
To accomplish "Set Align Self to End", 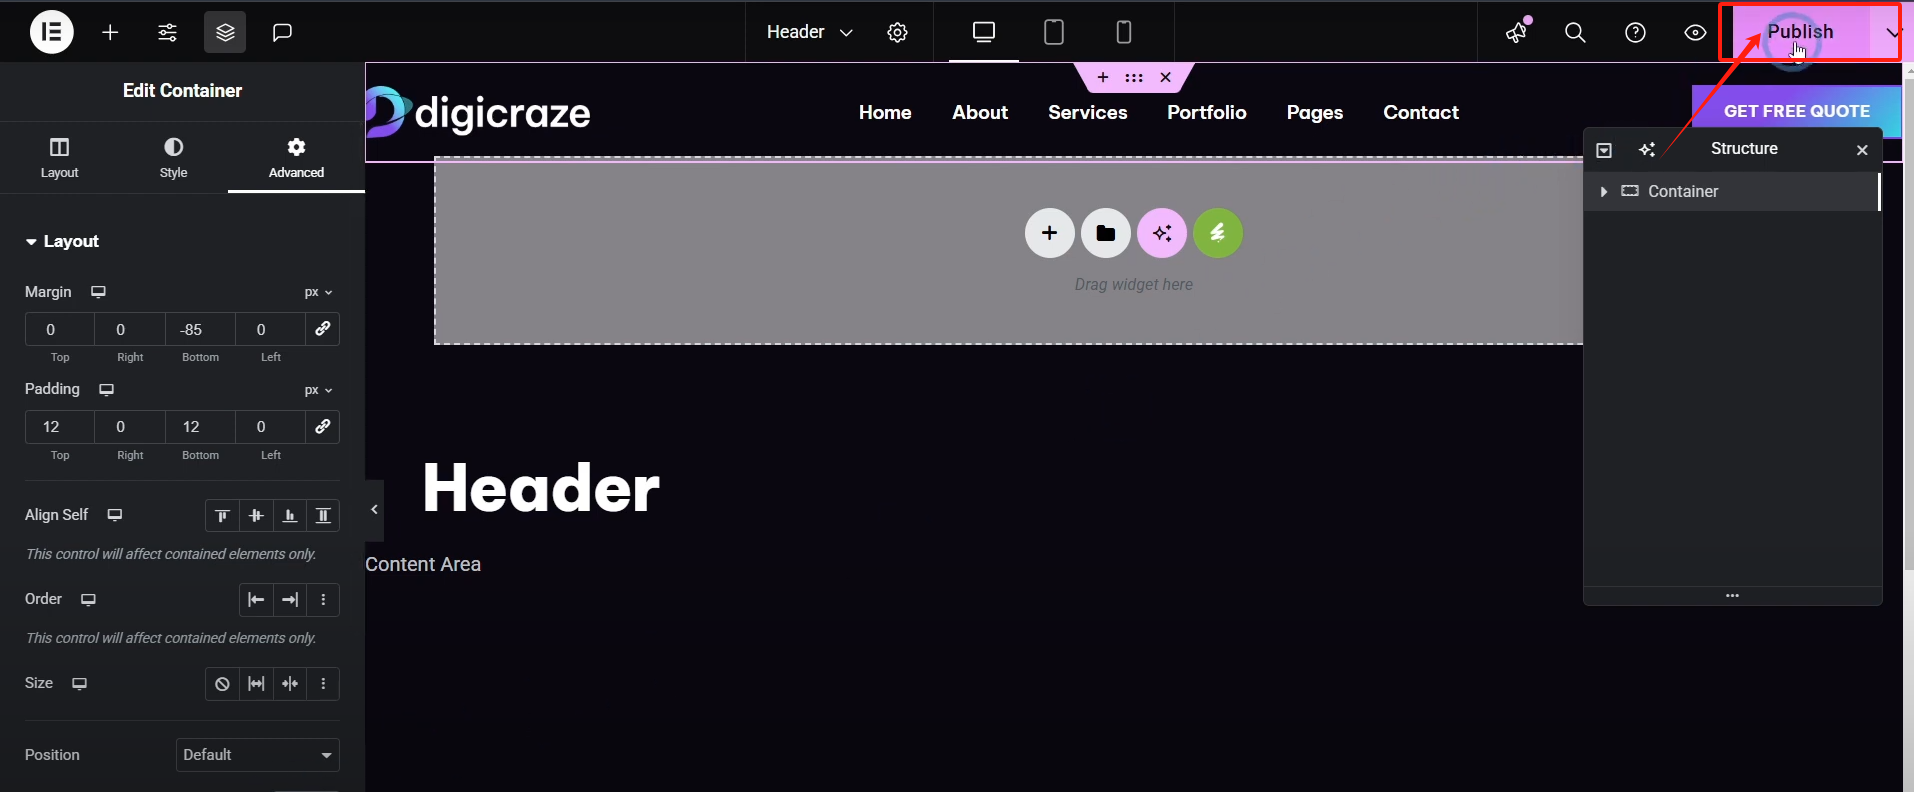I will coord(289,515).
